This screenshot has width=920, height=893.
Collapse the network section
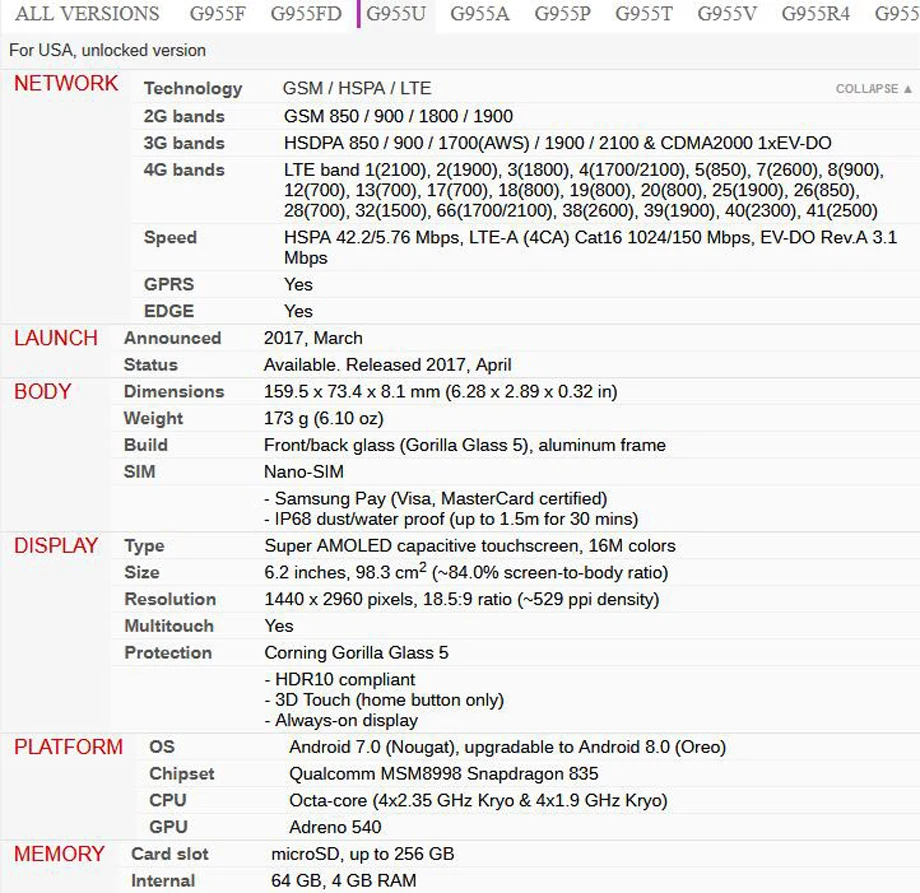click(874, 89)
